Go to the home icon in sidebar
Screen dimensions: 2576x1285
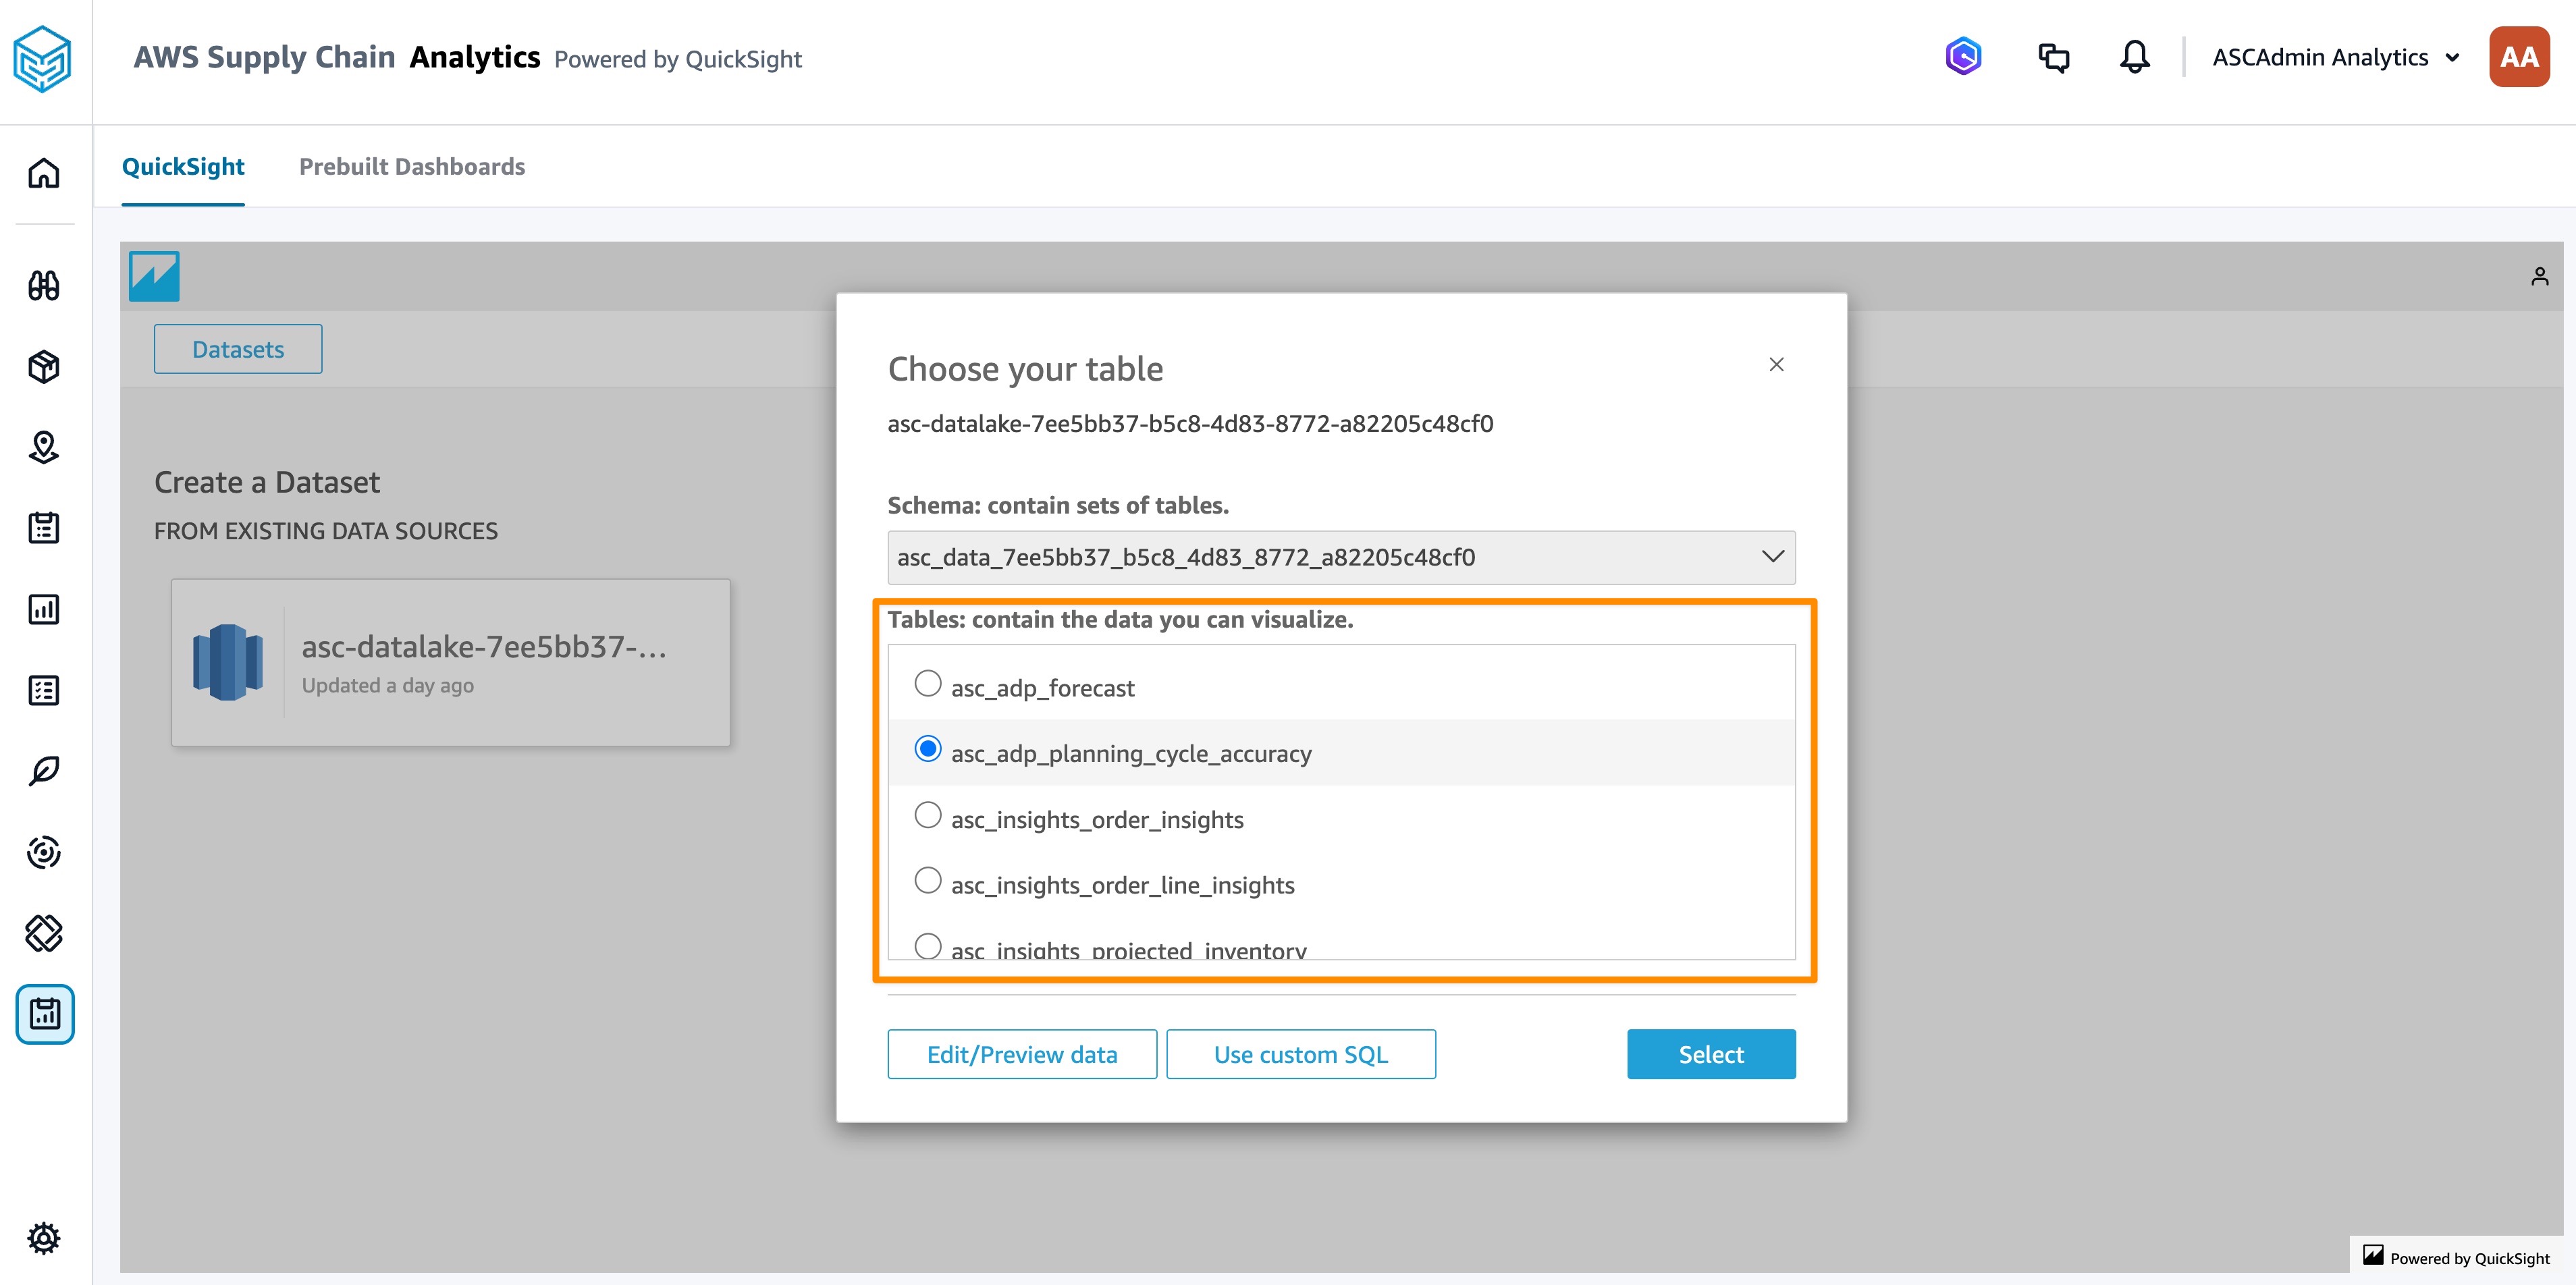point(44,173)
